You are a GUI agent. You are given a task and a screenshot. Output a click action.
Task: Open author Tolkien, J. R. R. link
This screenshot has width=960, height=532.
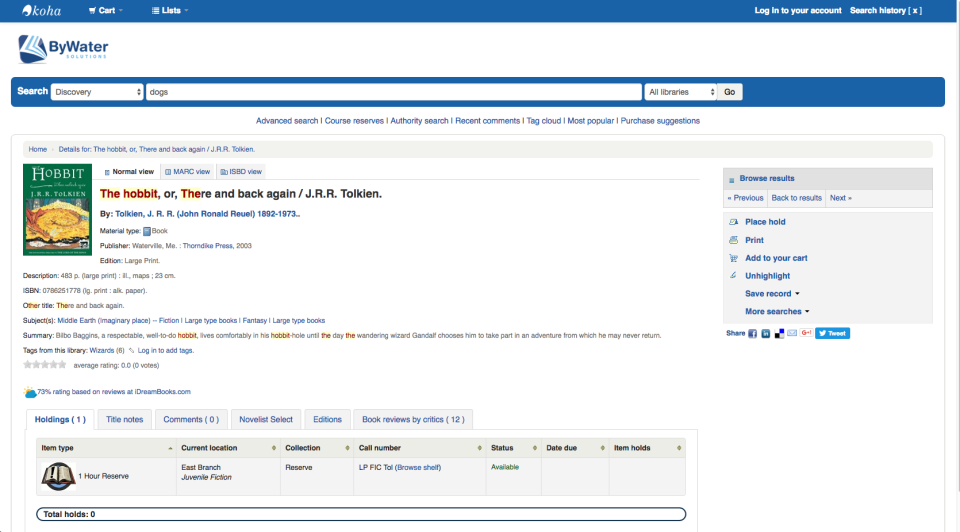(208, 214)
